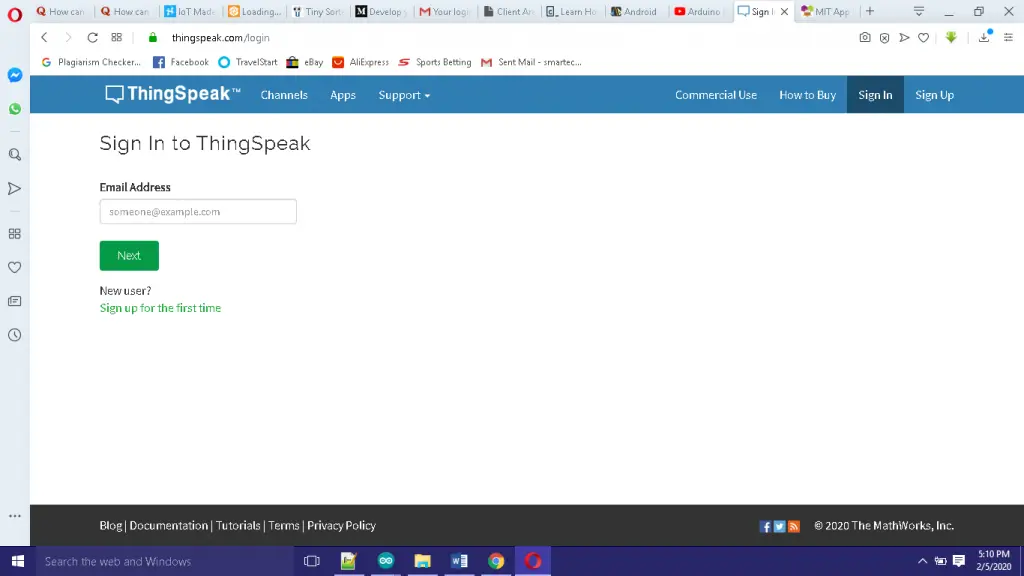The width and height of the screenshot is (1024, 576).
Task: Open the green download extension icon
Action: (951, 38)
